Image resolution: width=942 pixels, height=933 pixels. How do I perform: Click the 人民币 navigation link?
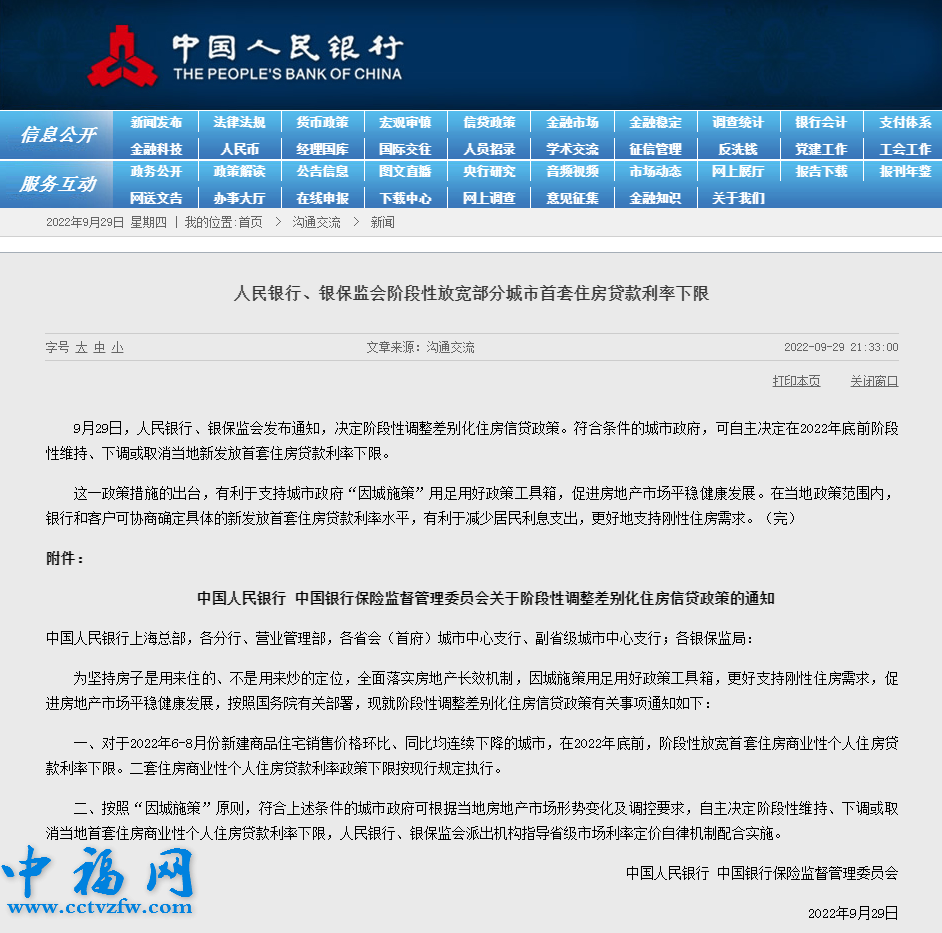[239, 149]
